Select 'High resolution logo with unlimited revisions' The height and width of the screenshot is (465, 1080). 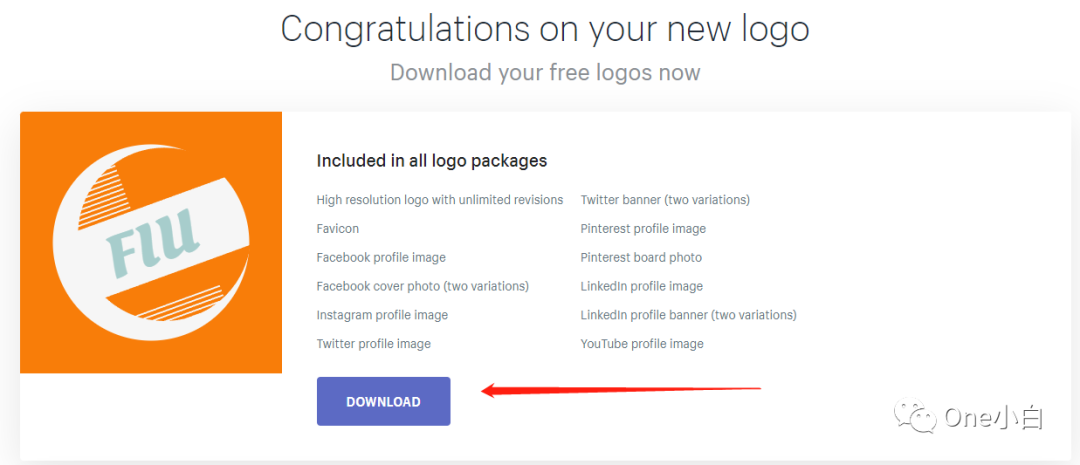point(440,200)
